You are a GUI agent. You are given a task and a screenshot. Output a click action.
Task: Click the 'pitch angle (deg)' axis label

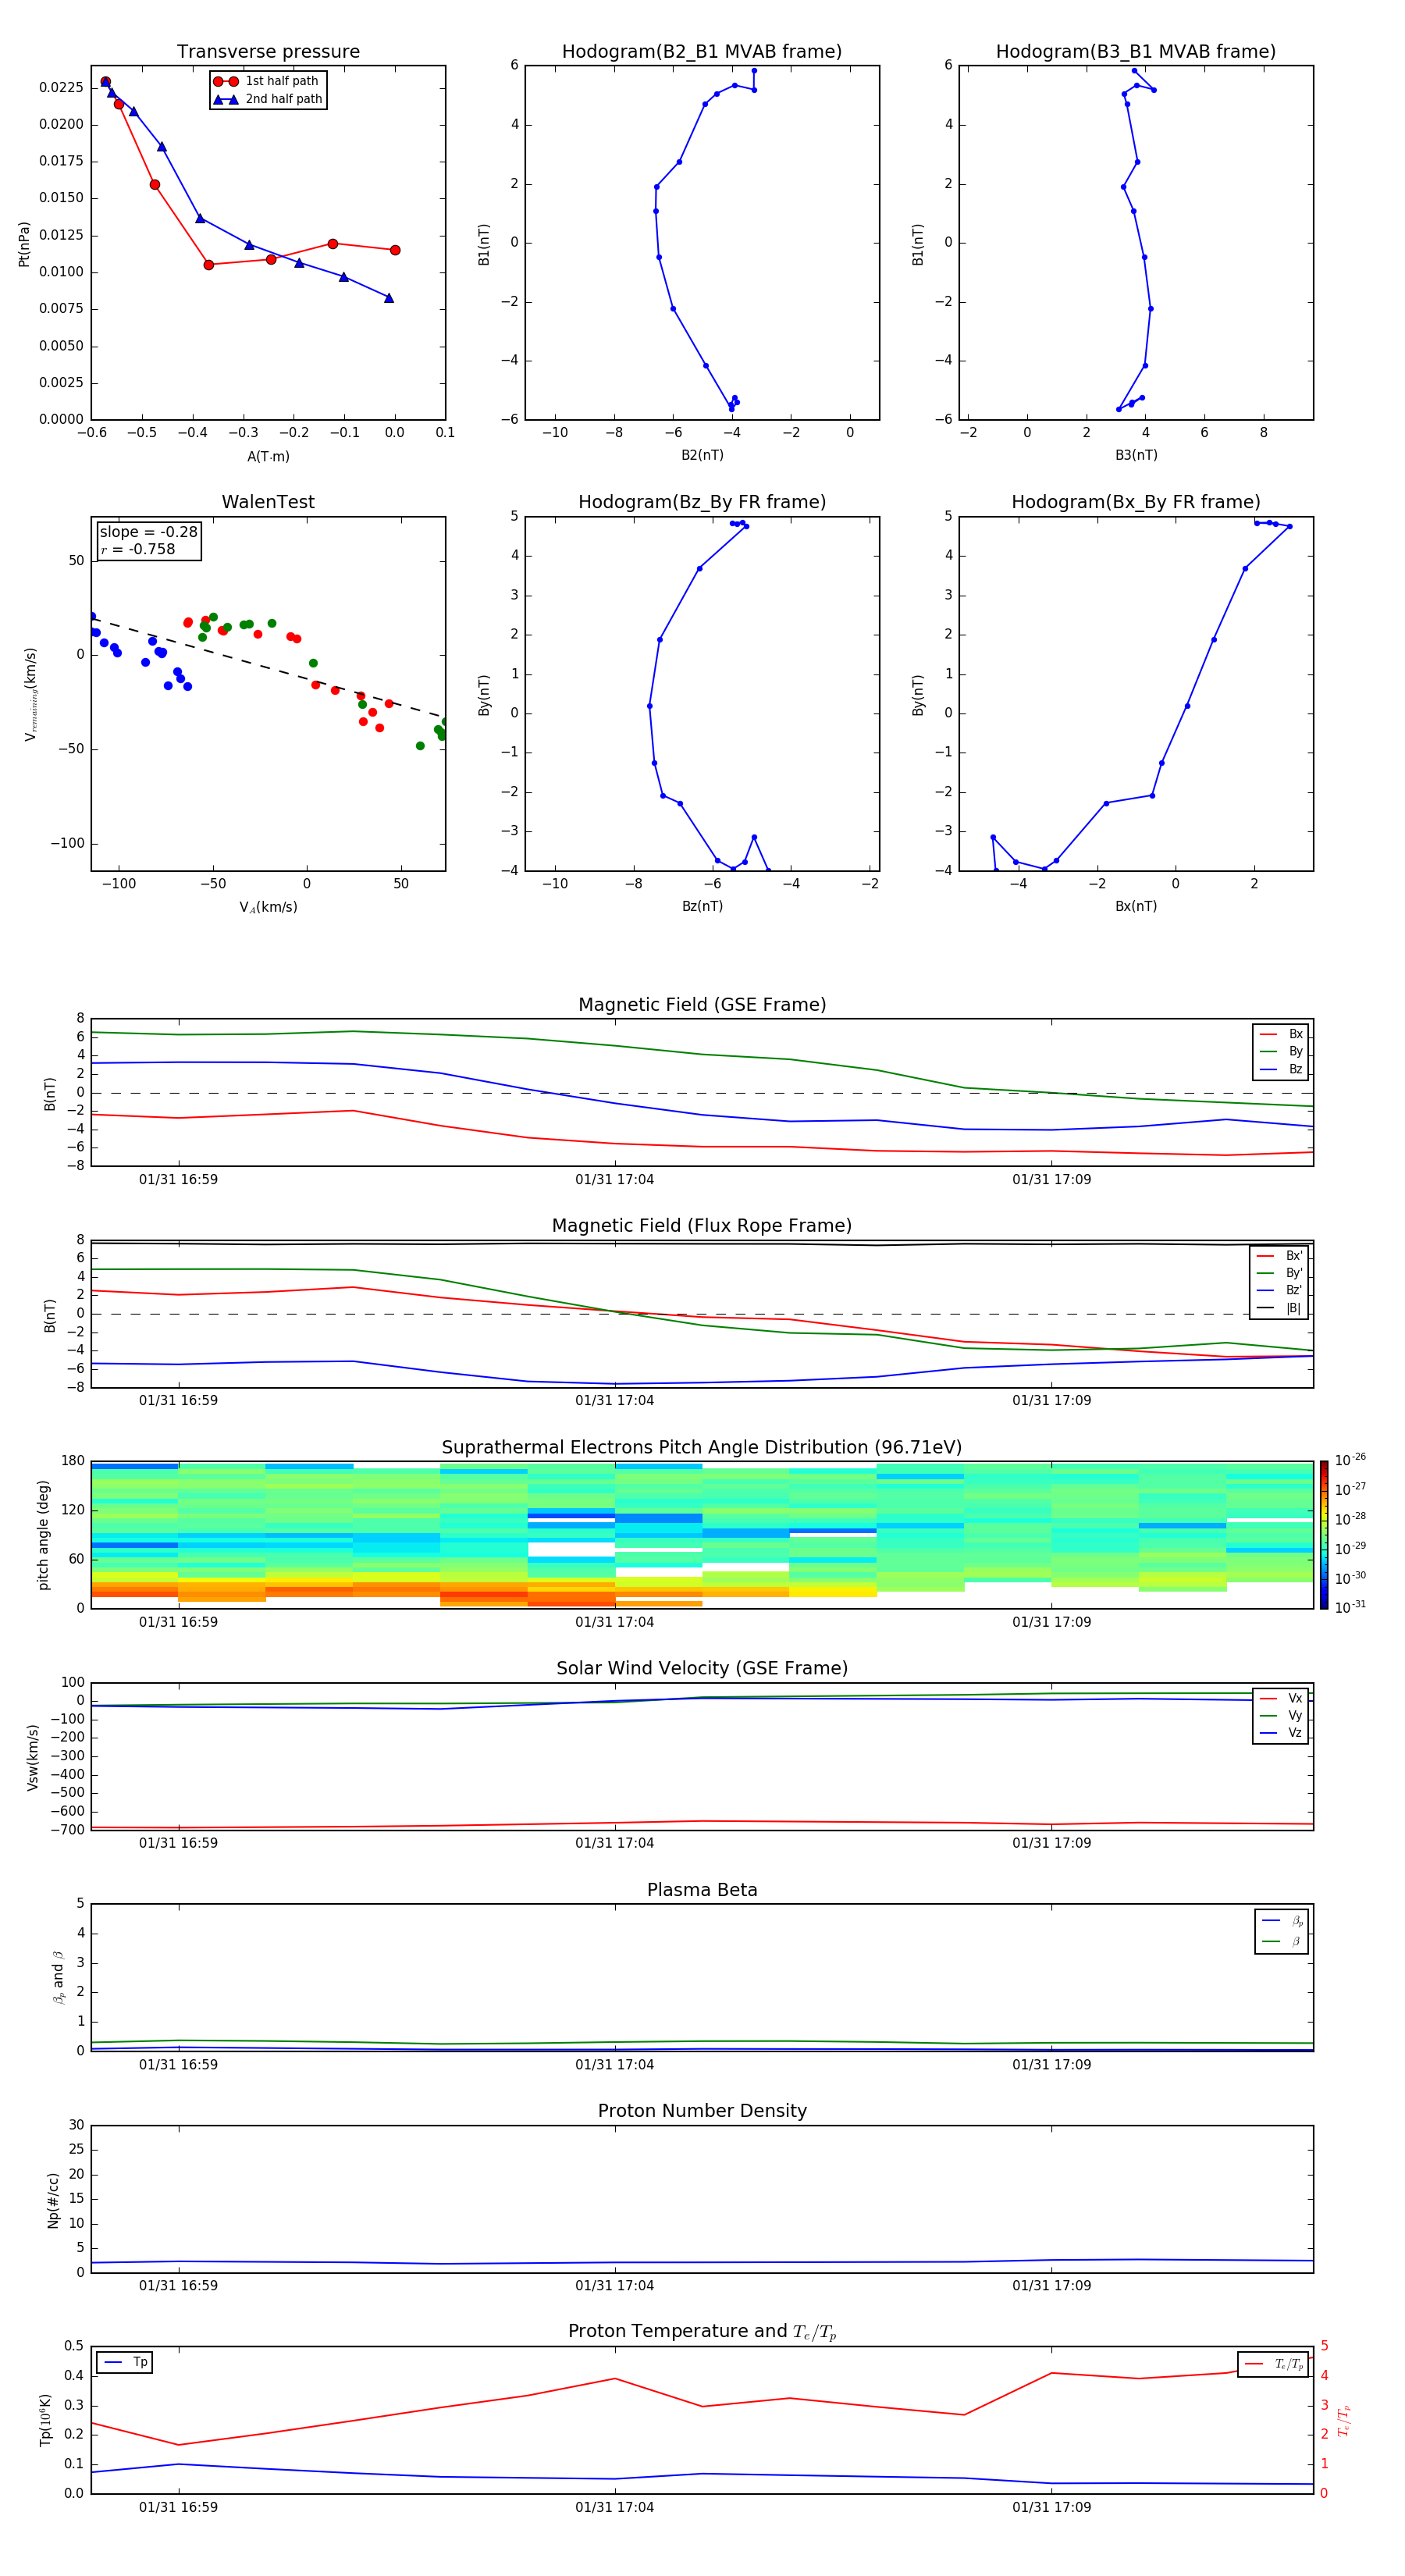(x=43, y=1535)
